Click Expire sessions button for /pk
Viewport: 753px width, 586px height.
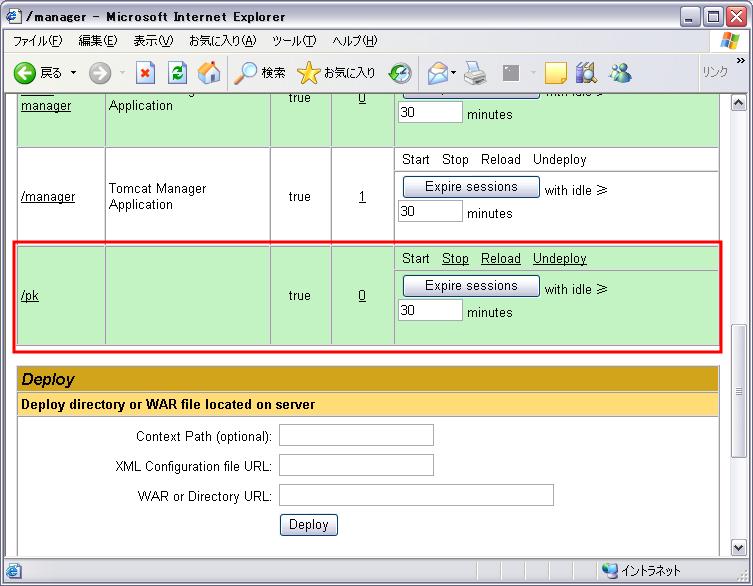[471, 286]
